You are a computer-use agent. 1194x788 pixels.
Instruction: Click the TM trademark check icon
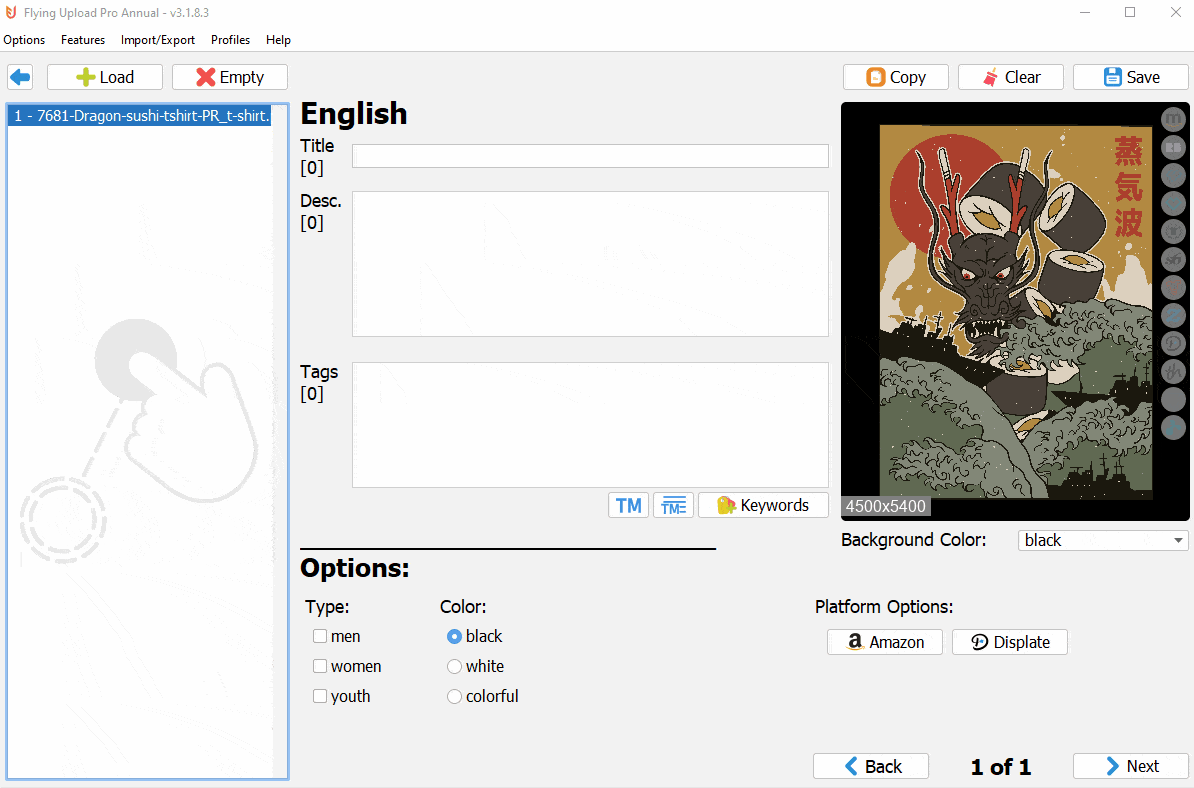click(628, 506)
